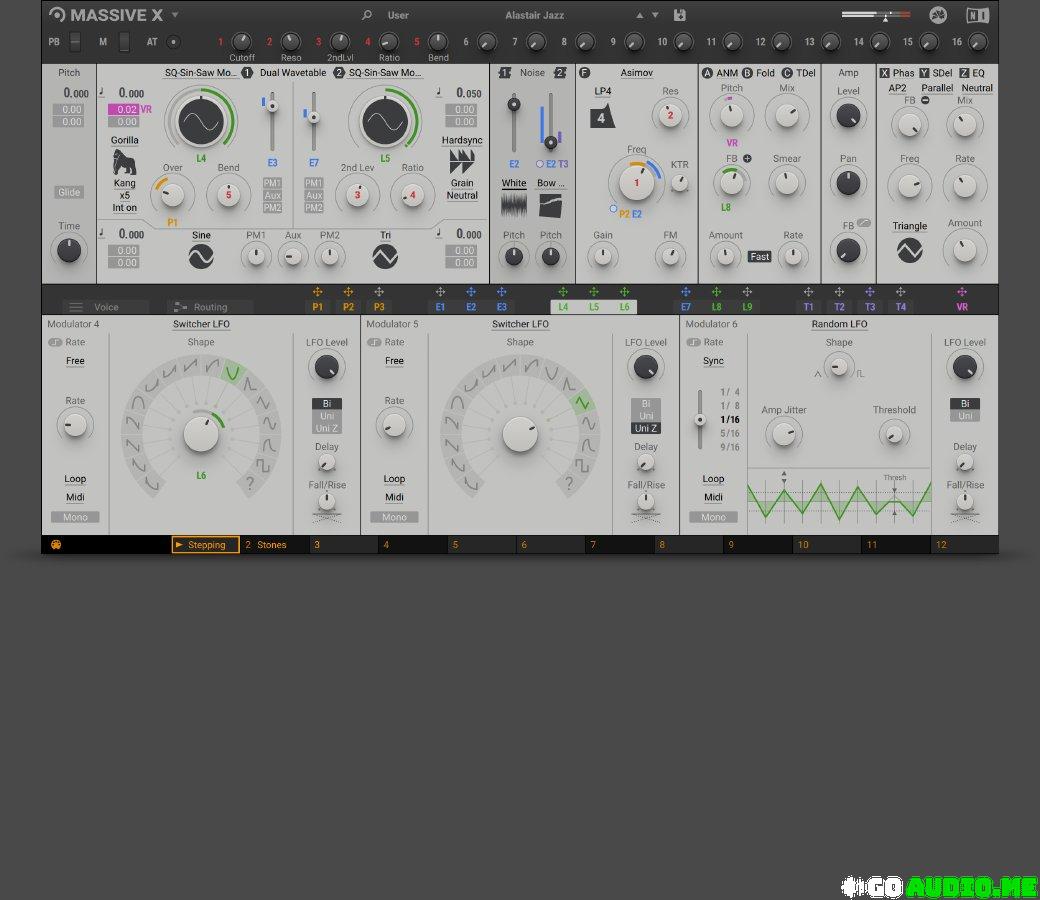Click the Alastair Jazz preset name

tap(535, 15)
